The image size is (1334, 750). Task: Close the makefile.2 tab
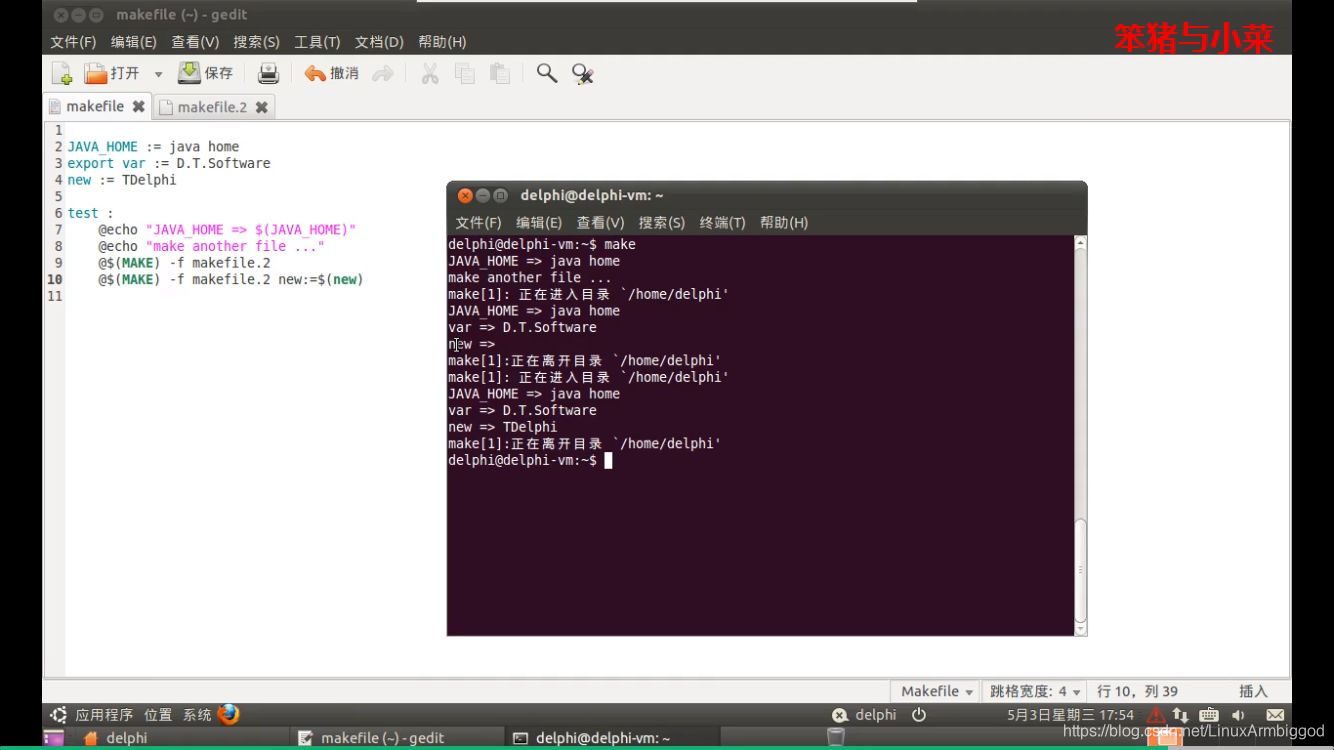point(261,107)
